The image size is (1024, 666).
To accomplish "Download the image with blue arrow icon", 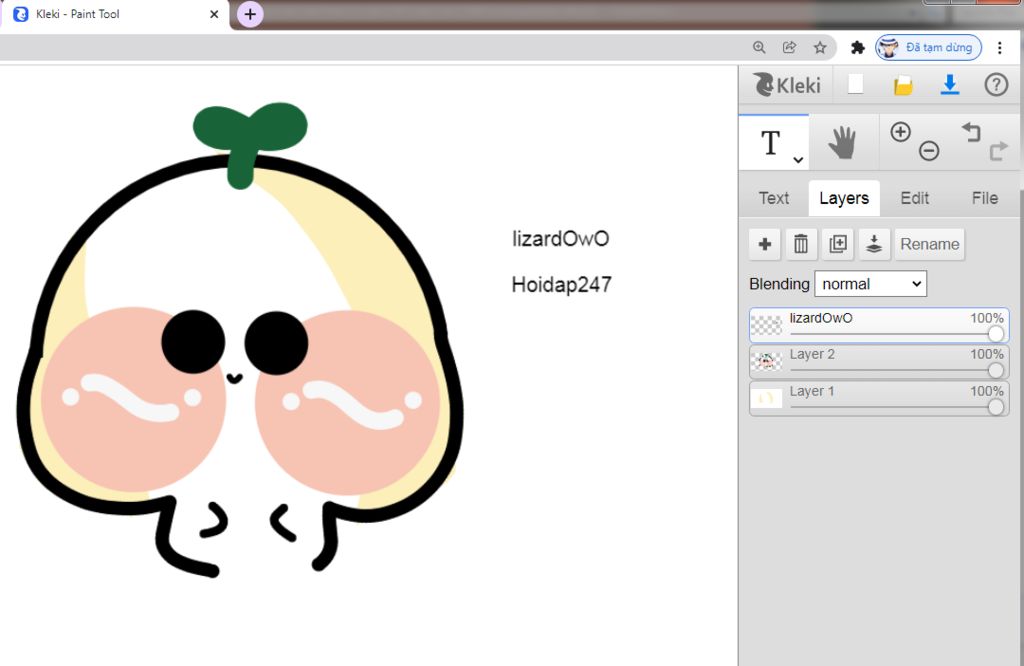I will (950, 85).
